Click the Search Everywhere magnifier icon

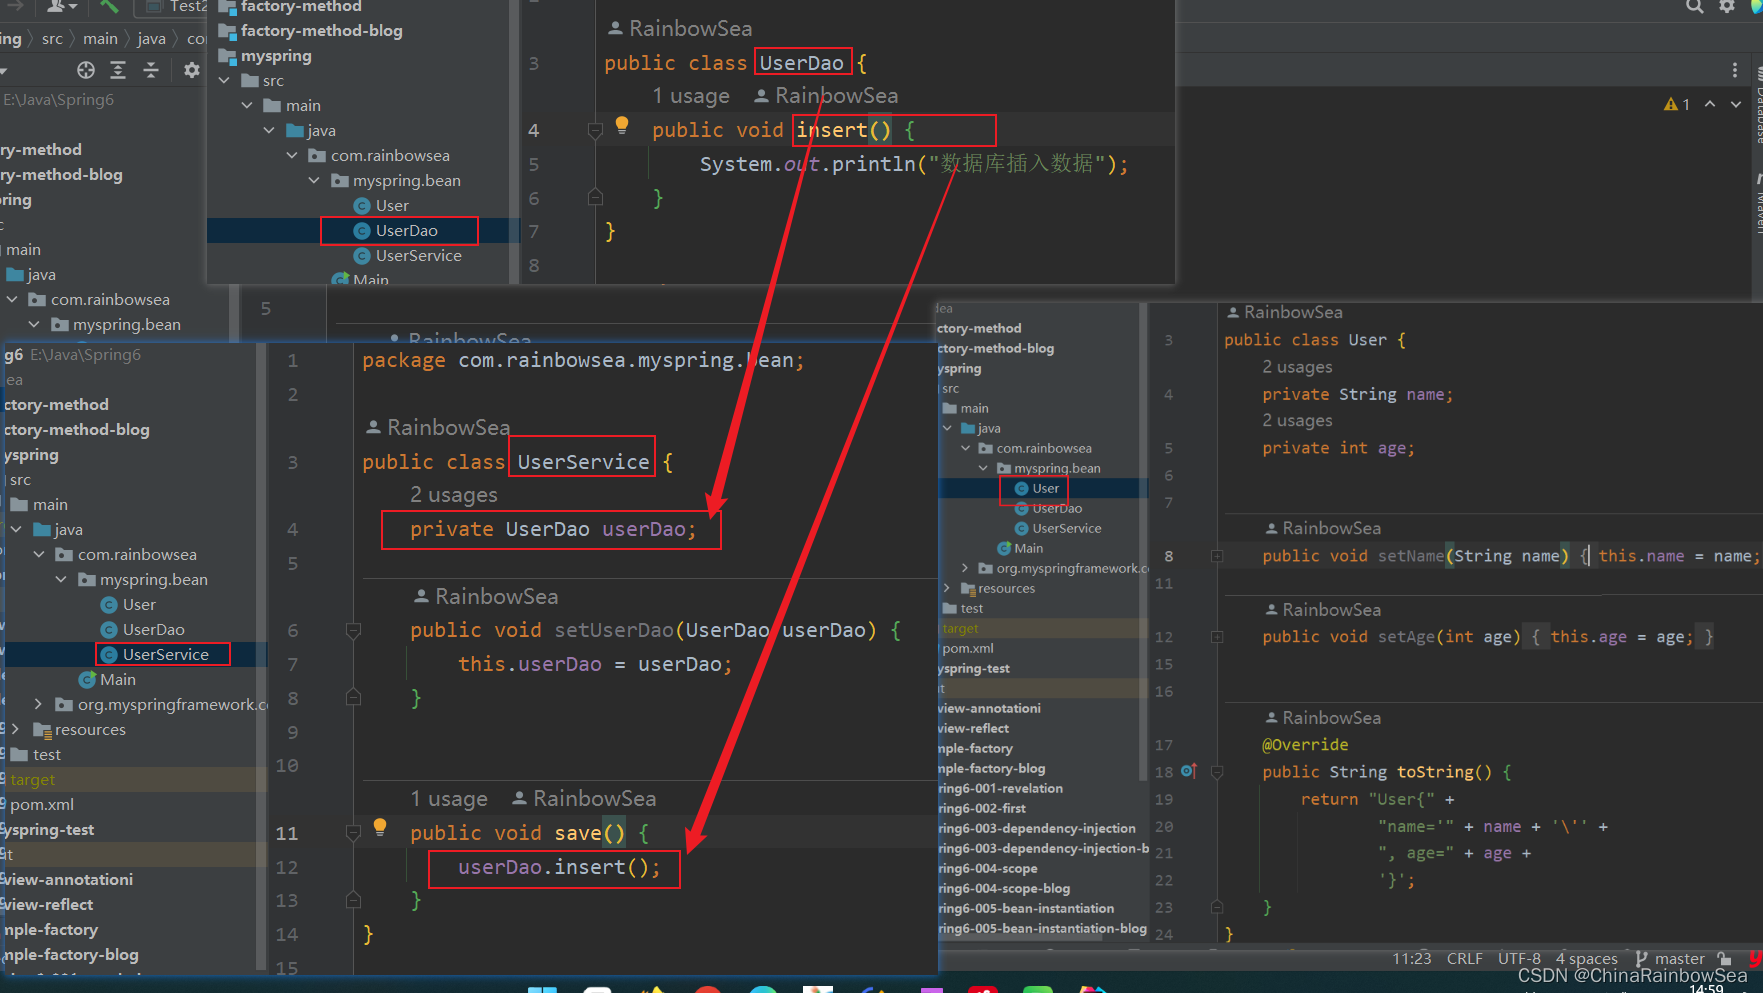(1694, 7)
